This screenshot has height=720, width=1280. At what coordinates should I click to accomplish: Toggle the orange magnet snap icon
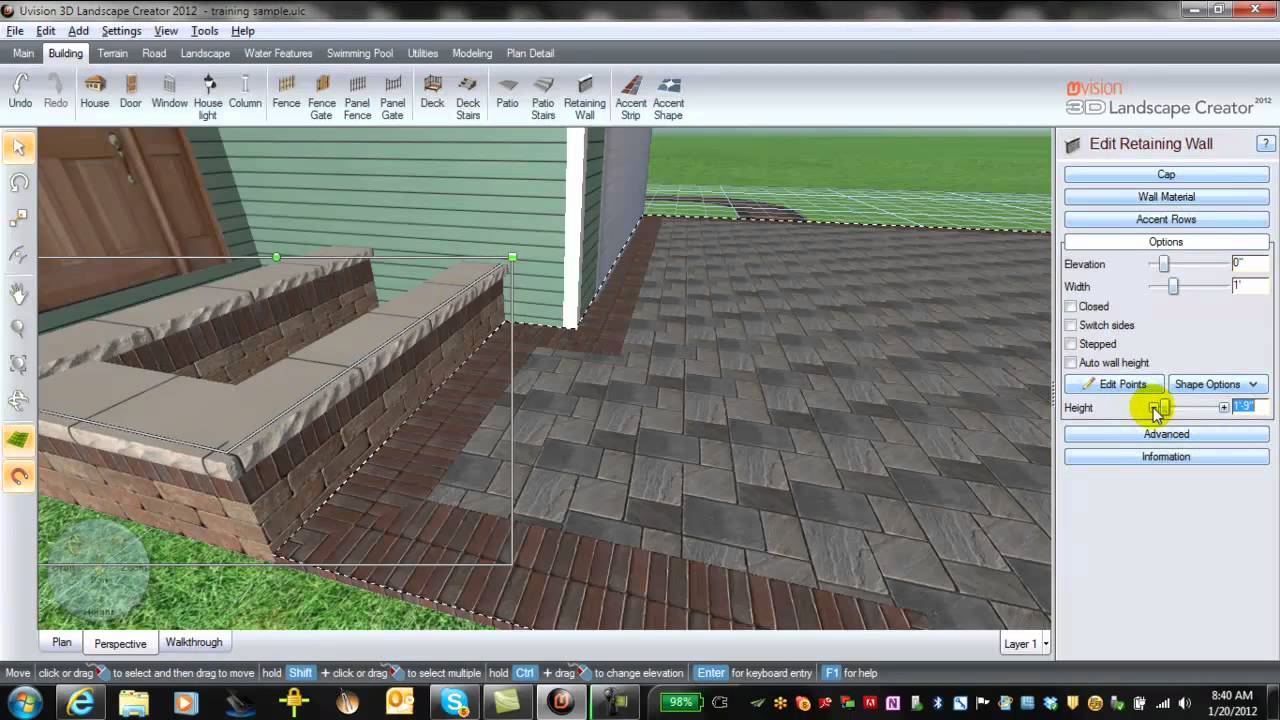point(18,476)
